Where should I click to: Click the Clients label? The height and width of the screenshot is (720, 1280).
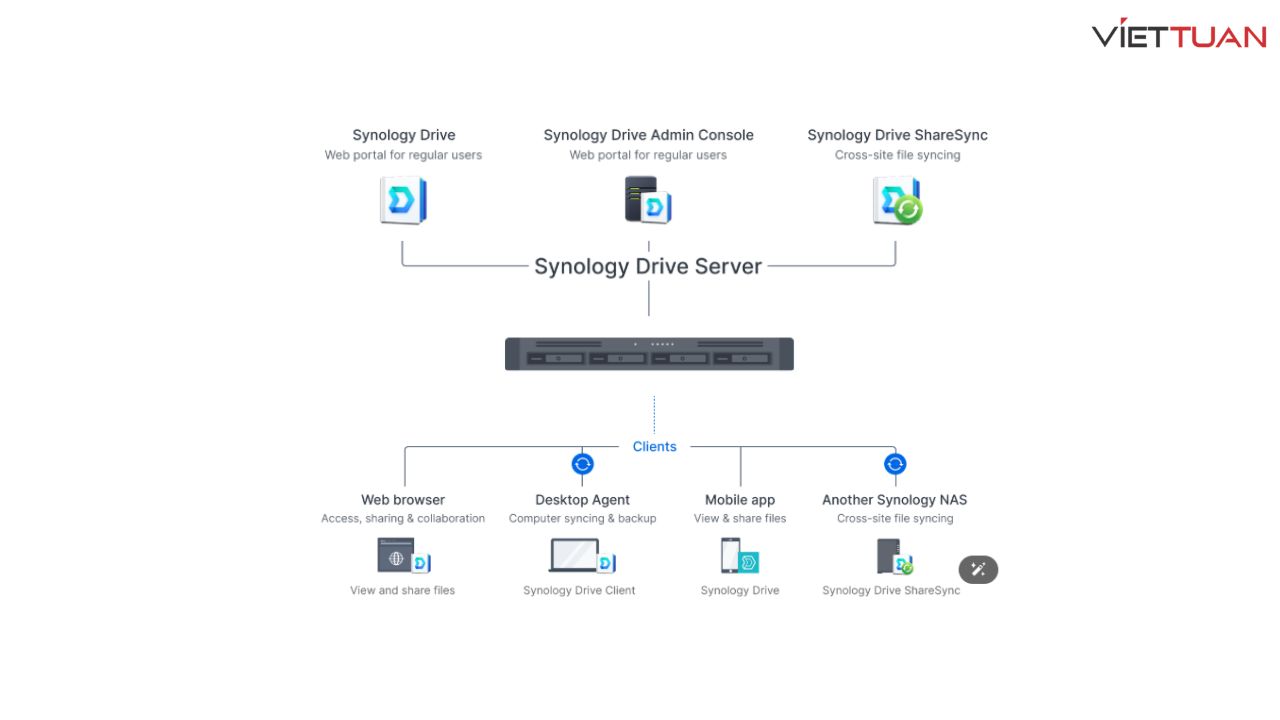[655, 447]
